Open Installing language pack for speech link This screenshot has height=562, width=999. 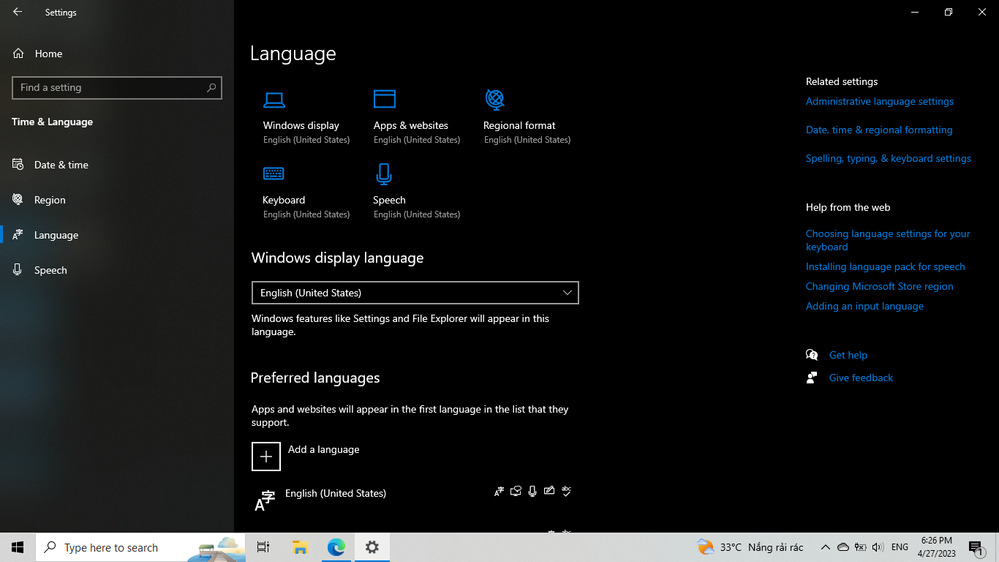[885, 266]
